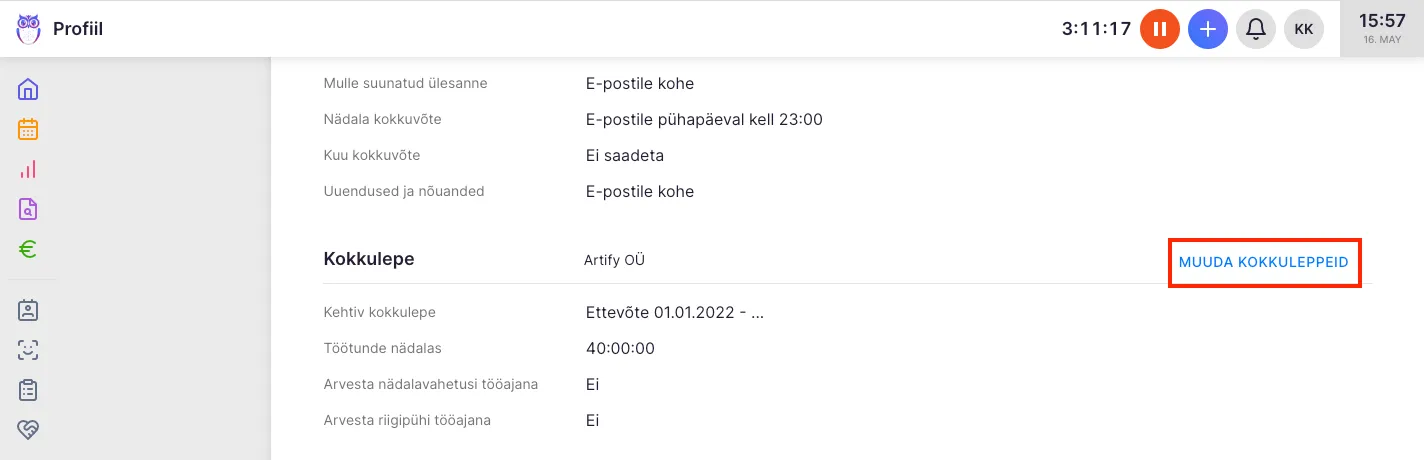Click the 3:11:17 running timer display
The image size is (1424, 460).
(x=1096, y=29)
